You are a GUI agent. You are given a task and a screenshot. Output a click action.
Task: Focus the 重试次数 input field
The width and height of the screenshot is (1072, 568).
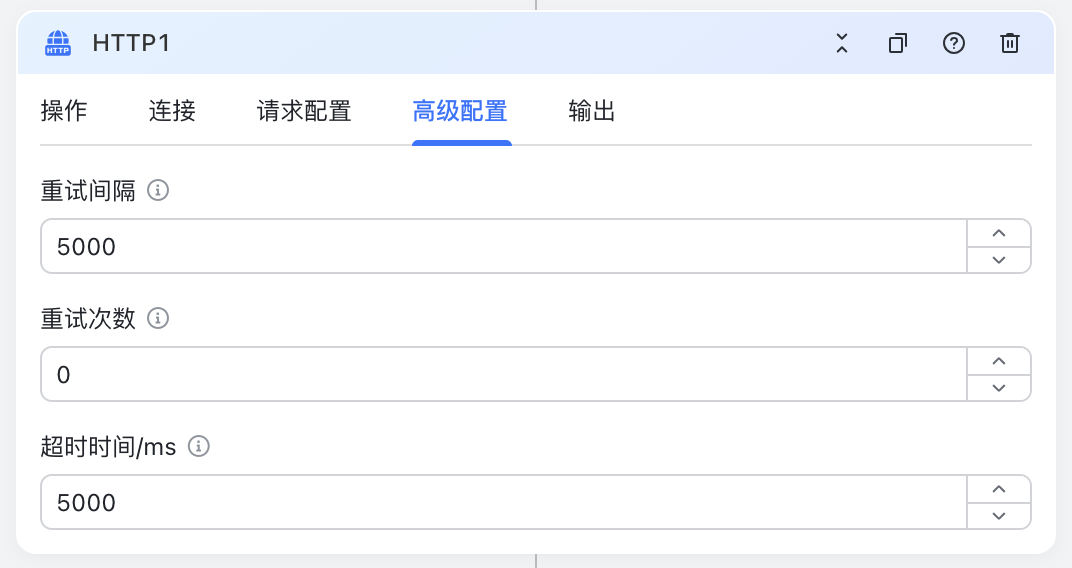(504, 374)
